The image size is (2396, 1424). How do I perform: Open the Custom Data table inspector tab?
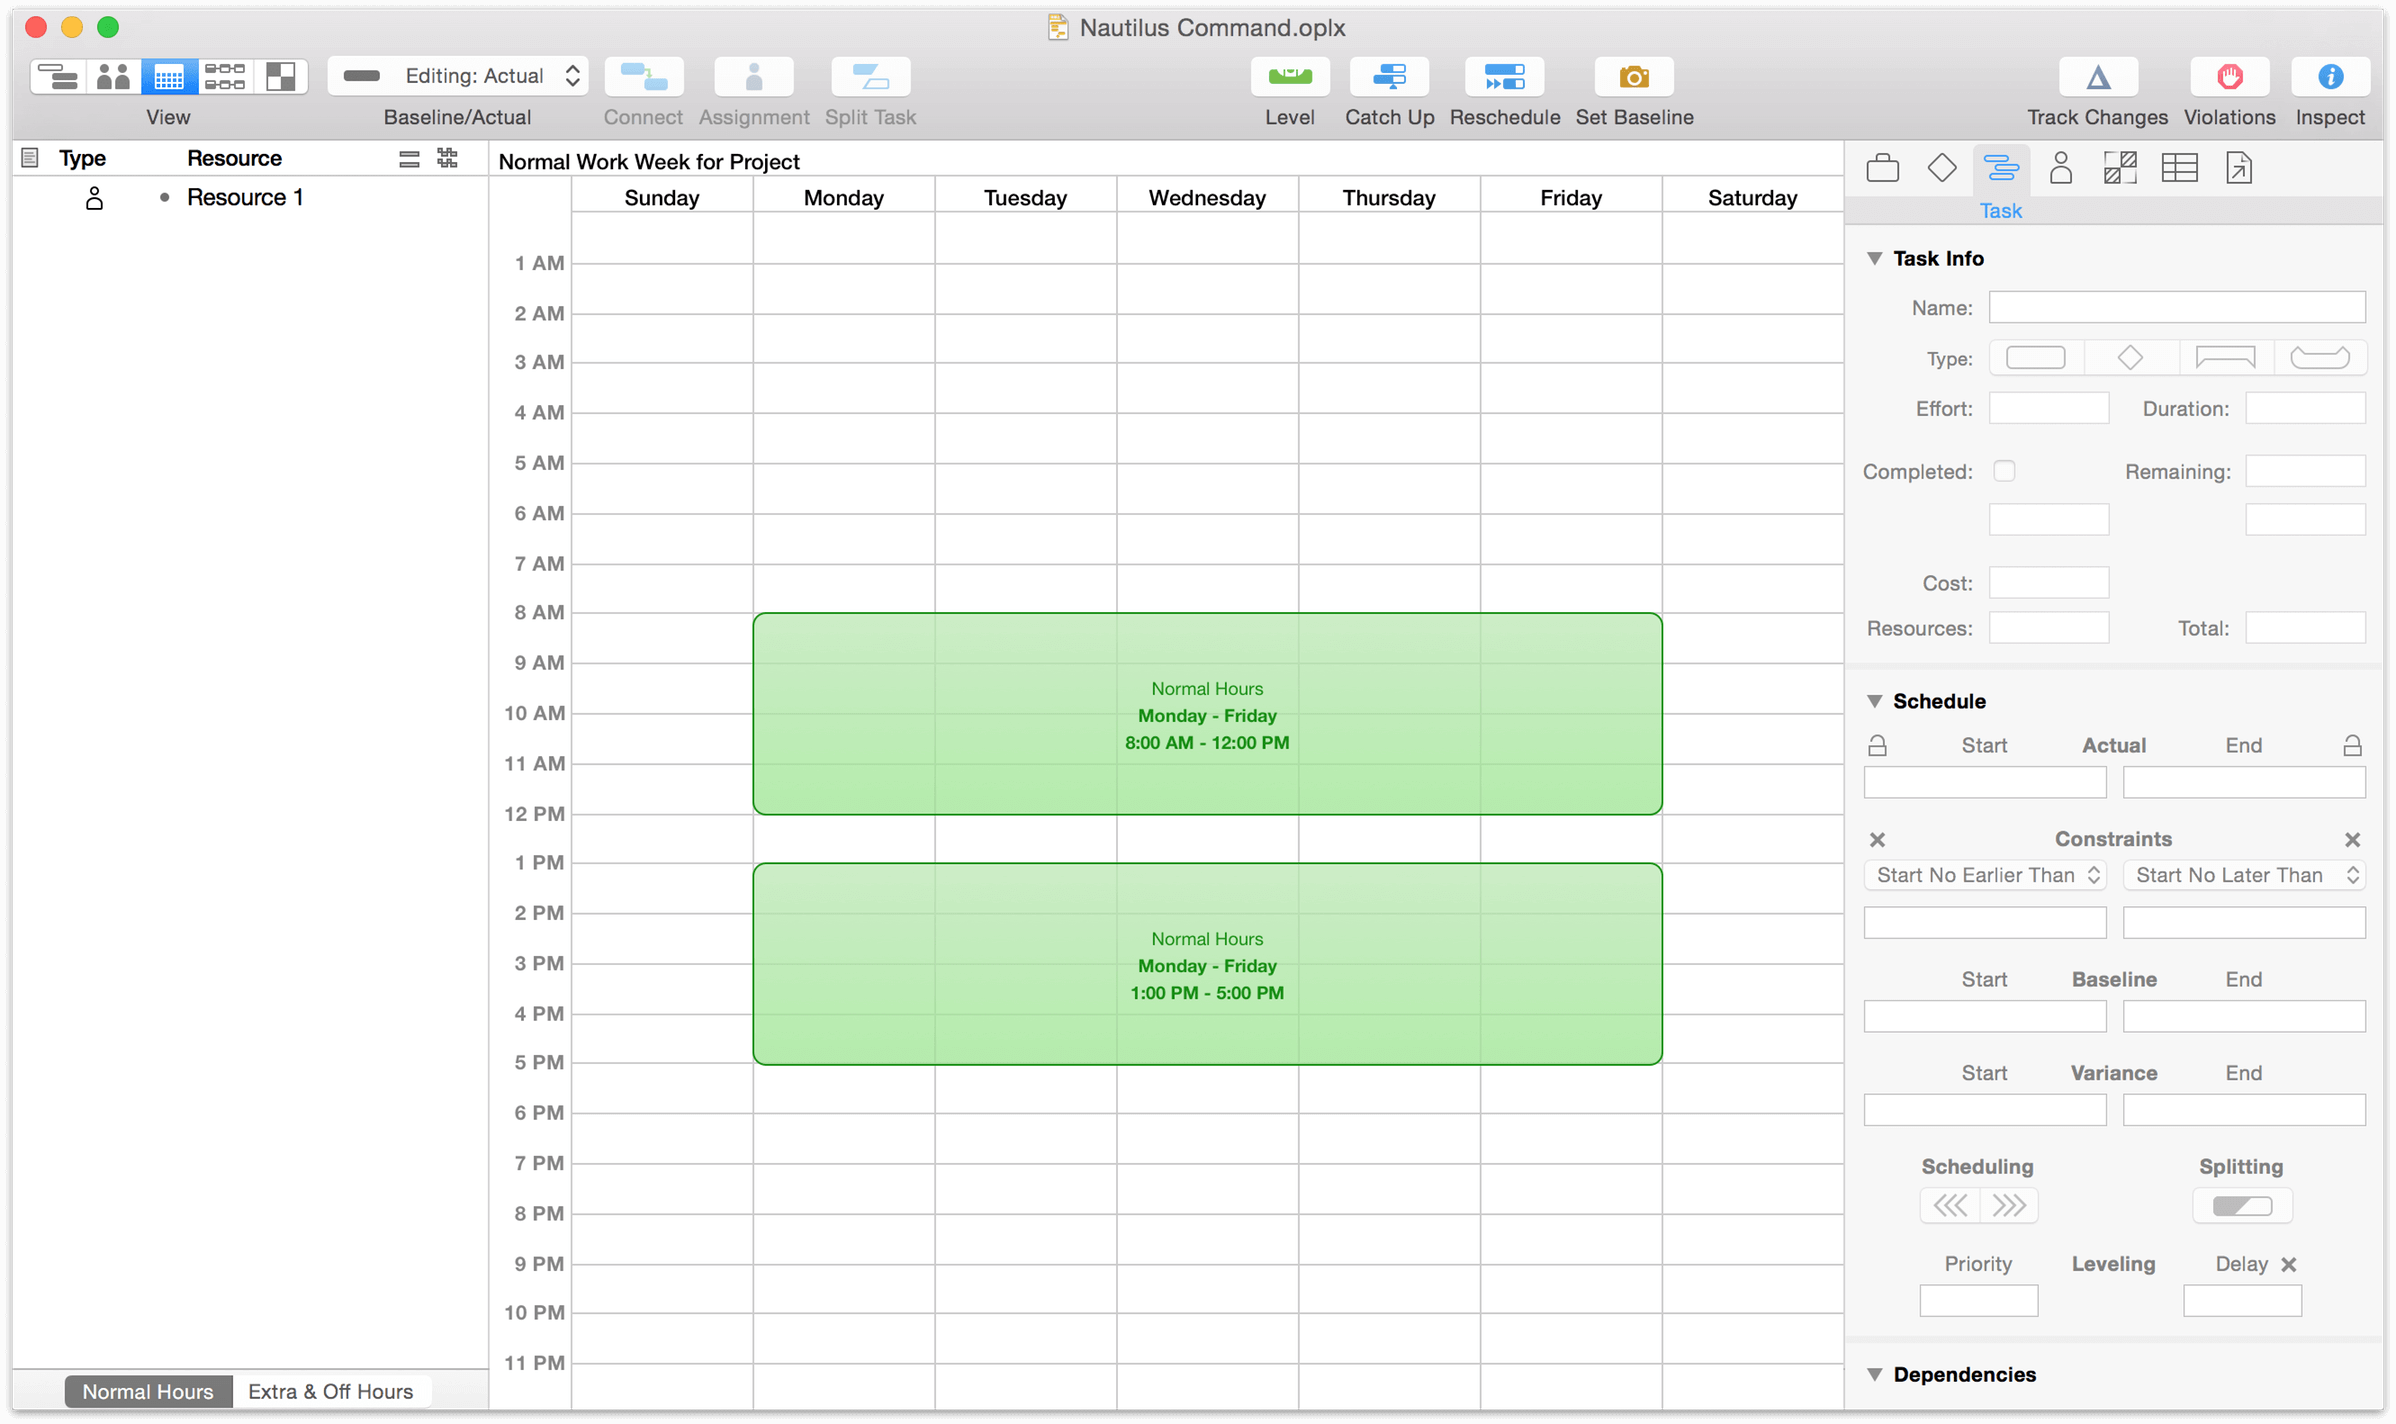[2179, 168]
